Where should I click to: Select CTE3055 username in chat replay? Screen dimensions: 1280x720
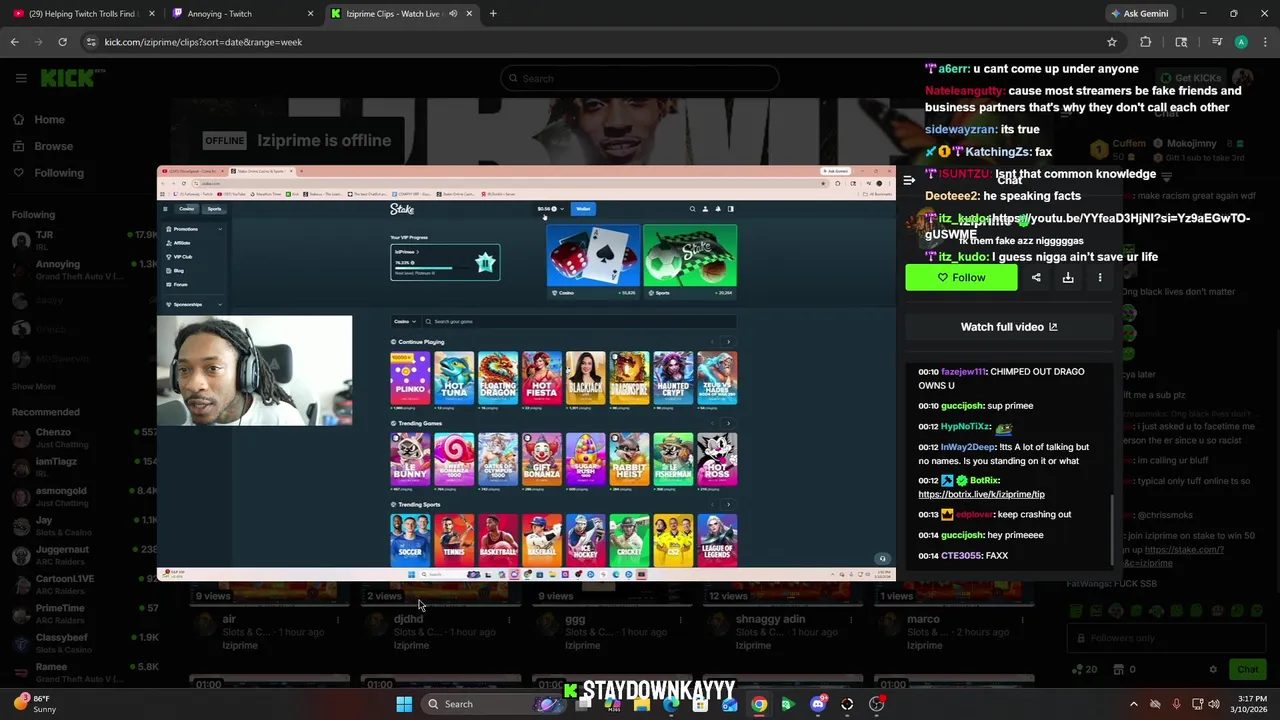pyautogui.click(x=961, y=556)
